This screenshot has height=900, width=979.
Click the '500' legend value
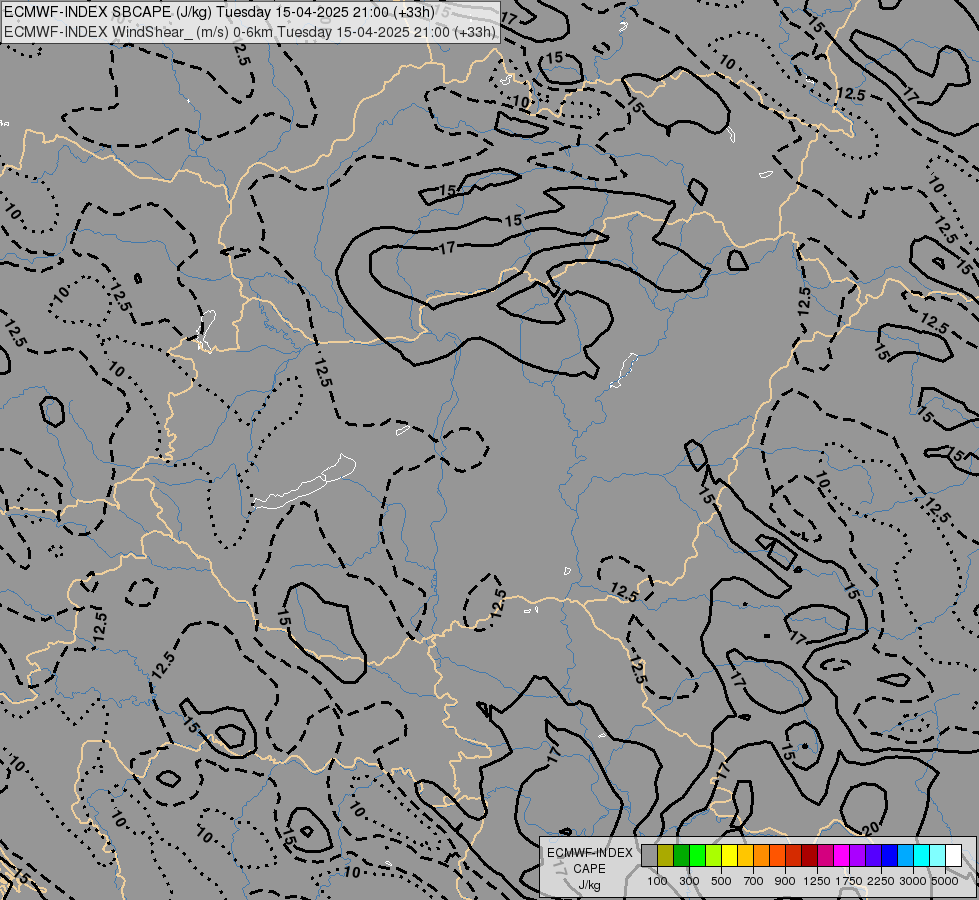(721, 881)
